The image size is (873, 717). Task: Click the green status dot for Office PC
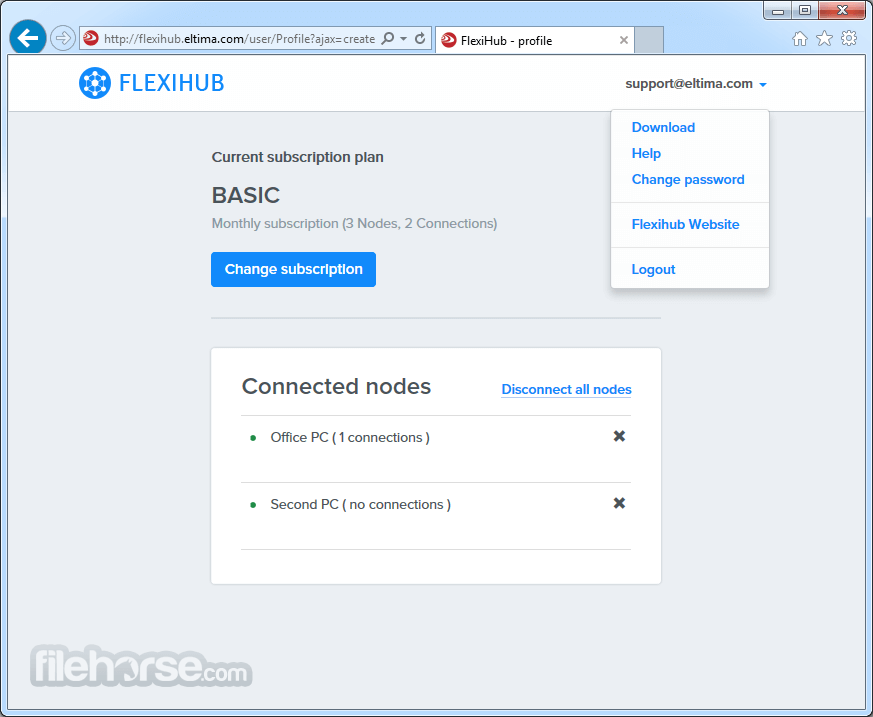(x=253, y=438)
